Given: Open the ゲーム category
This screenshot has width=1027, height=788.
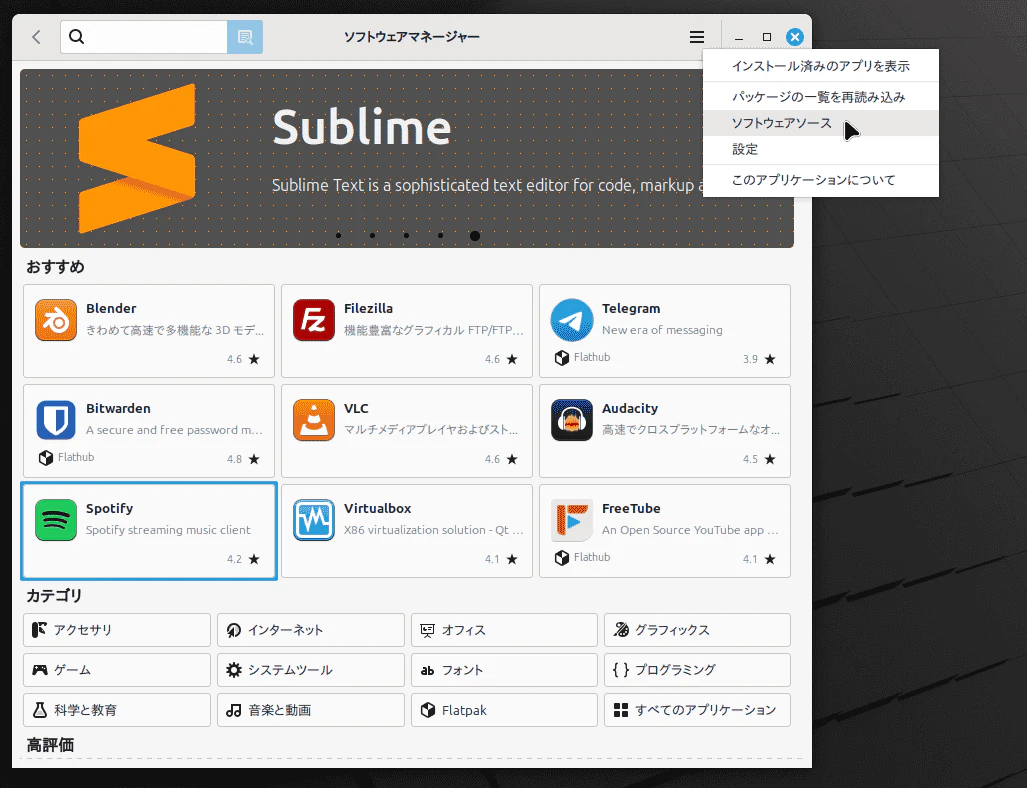Looking at the screenshot, I should (117, 670).
